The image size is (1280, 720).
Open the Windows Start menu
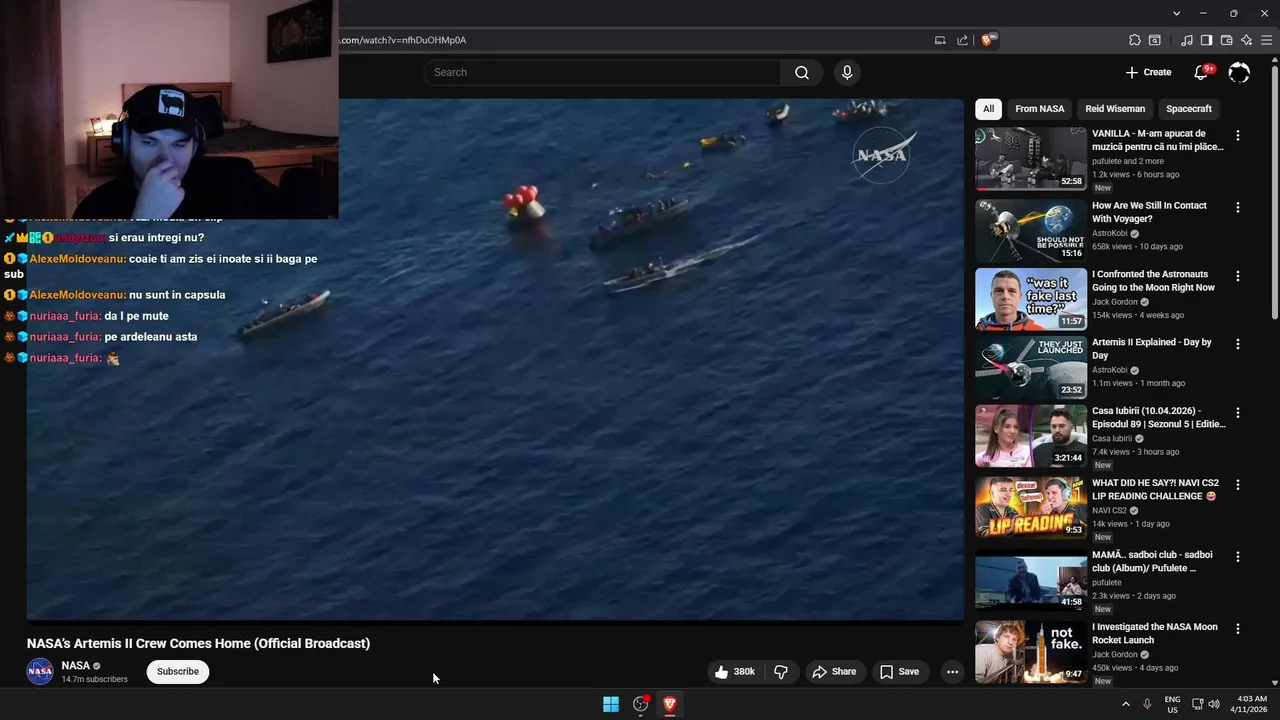[611, 704]
